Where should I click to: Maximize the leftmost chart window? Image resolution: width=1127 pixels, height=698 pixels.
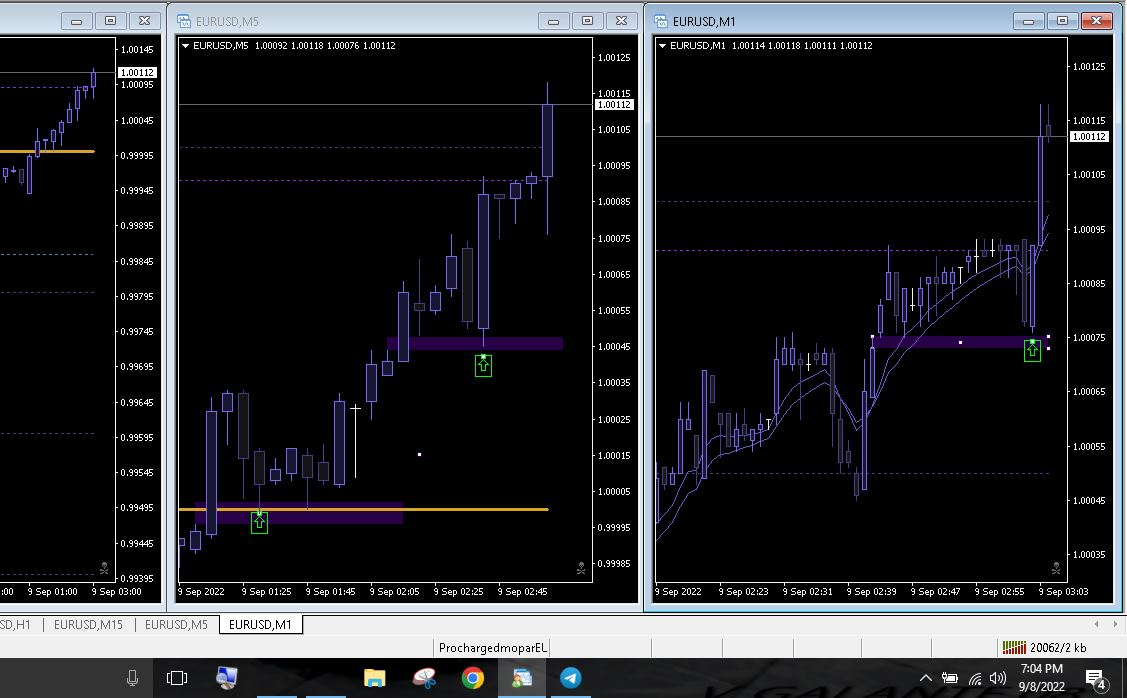click(110, 21)
